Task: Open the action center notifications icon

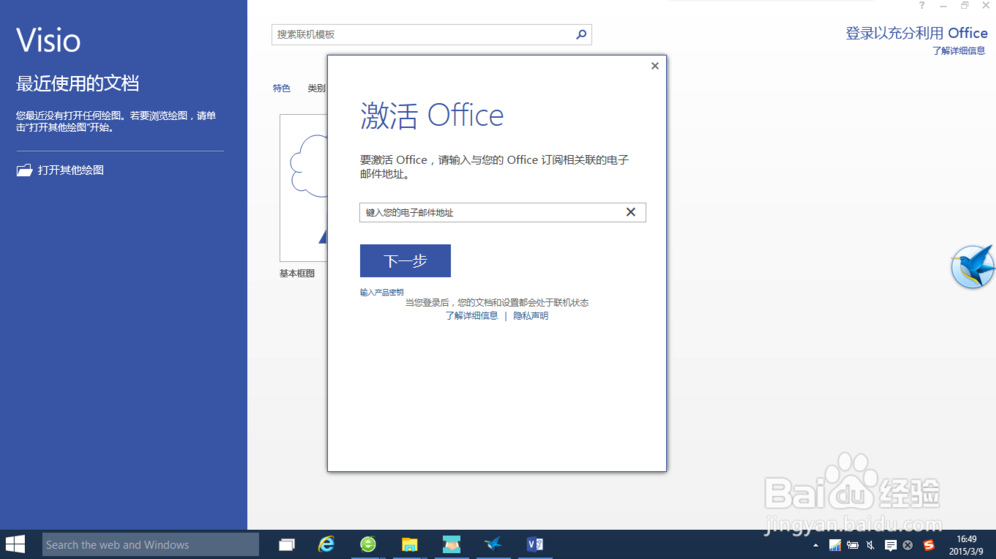Action: 890,545
